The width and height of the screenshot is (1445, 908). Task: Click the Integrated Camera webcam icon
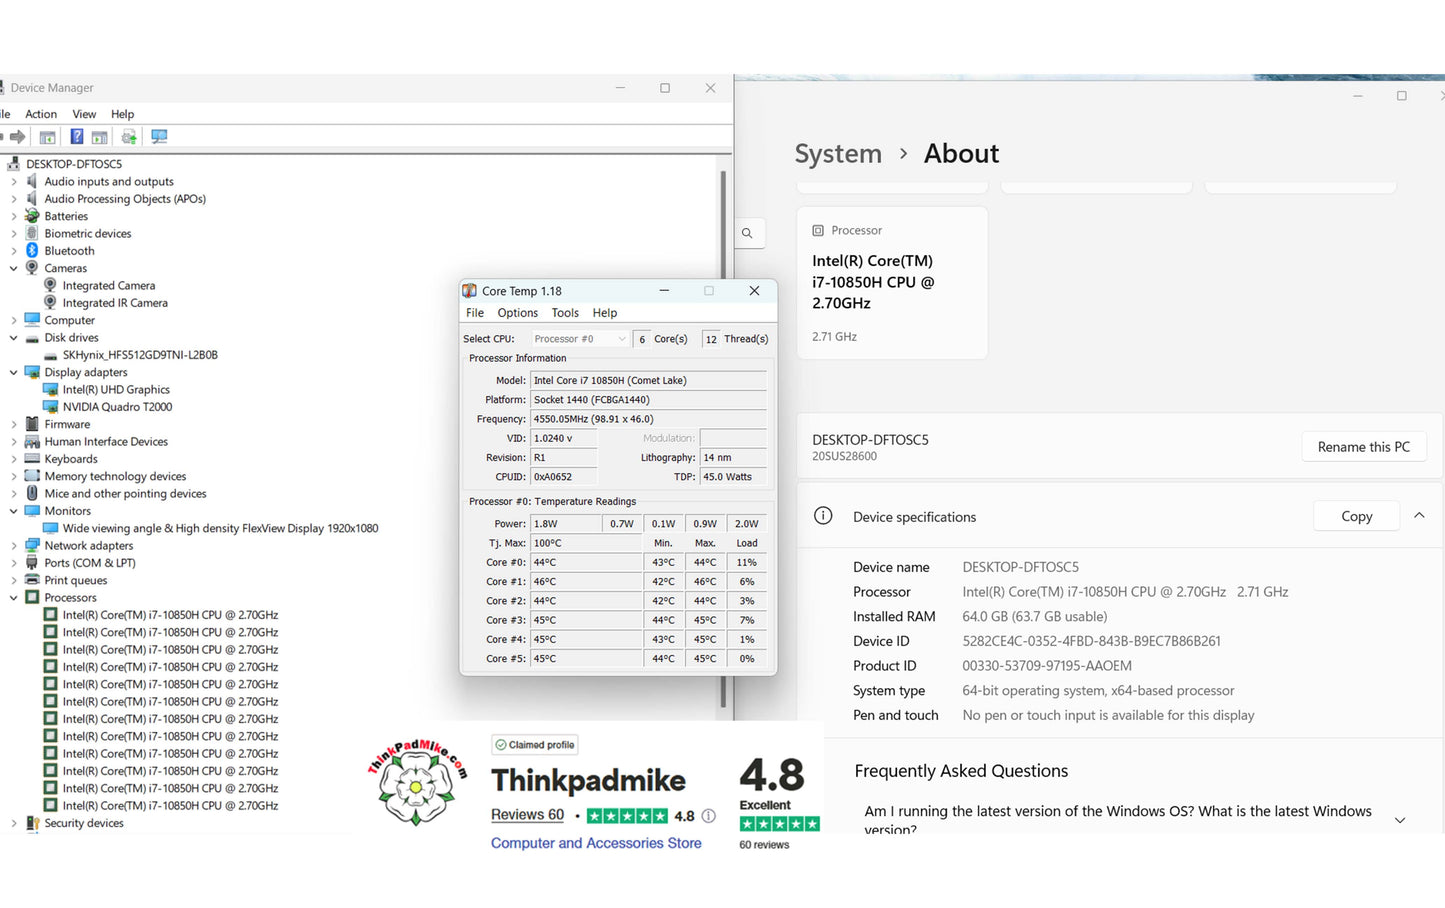tap(50, 286)
